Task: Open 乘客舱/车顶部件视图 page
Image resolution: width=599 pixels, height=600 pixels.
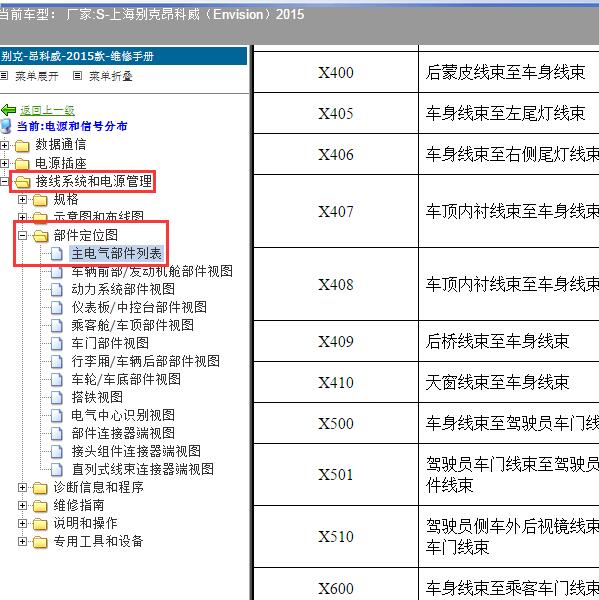Action: click(132, 325)
